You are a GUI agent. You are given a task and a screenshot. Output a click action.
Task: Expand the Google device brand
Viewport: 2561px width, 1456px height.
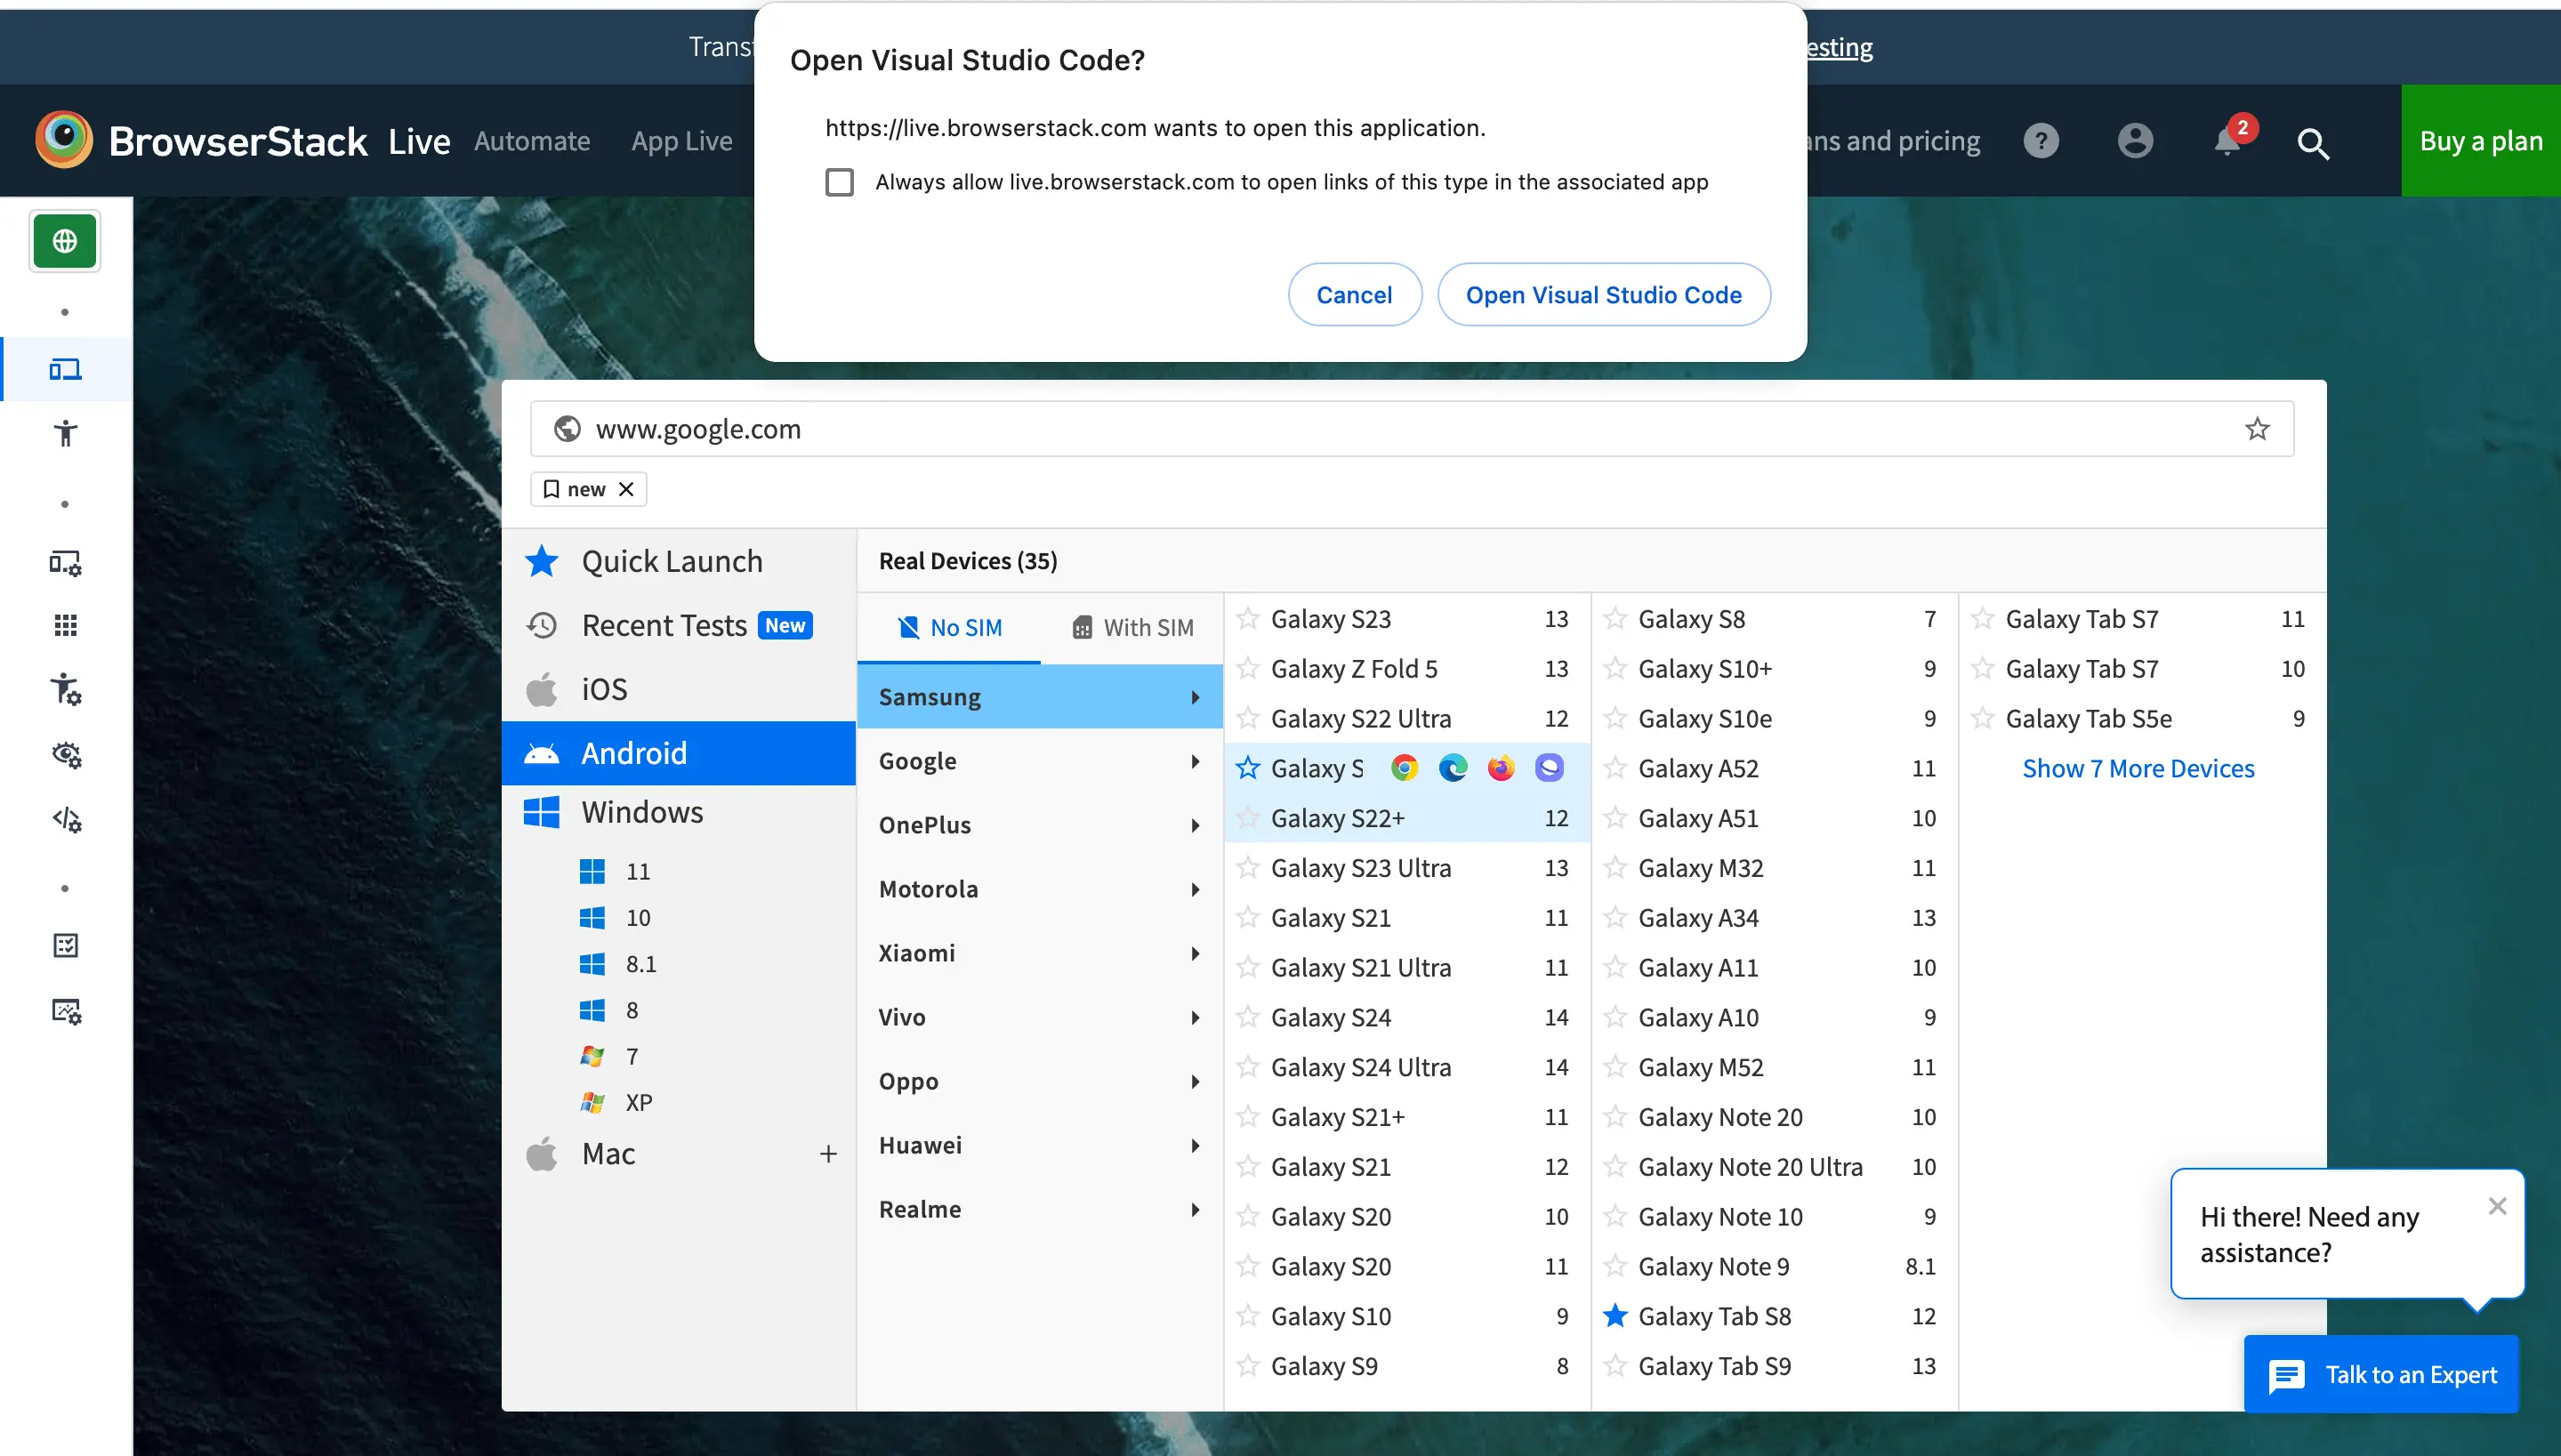coord(1039,761)
